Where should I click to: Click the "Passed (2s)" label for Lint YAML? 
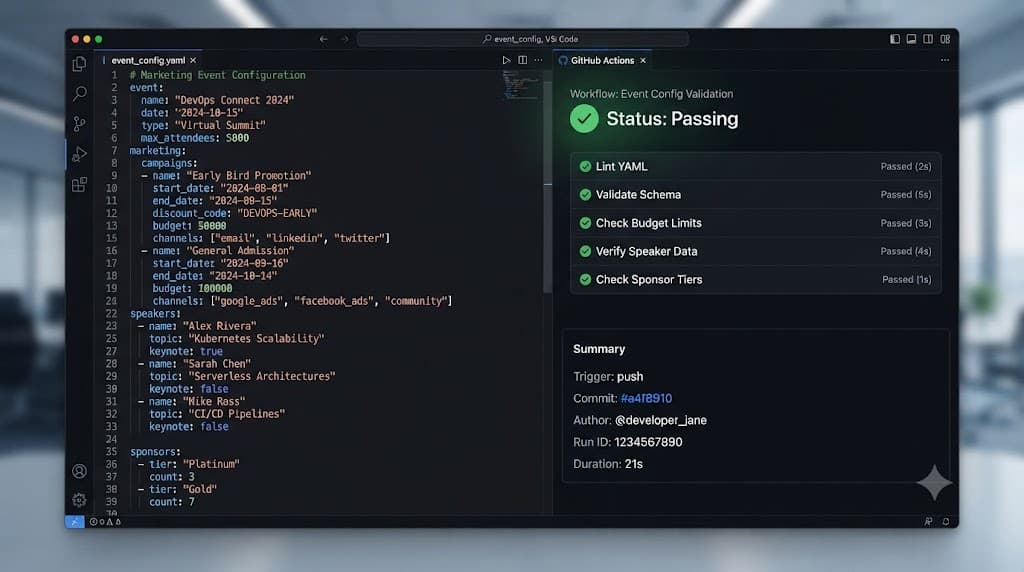[x=905, y=167]
